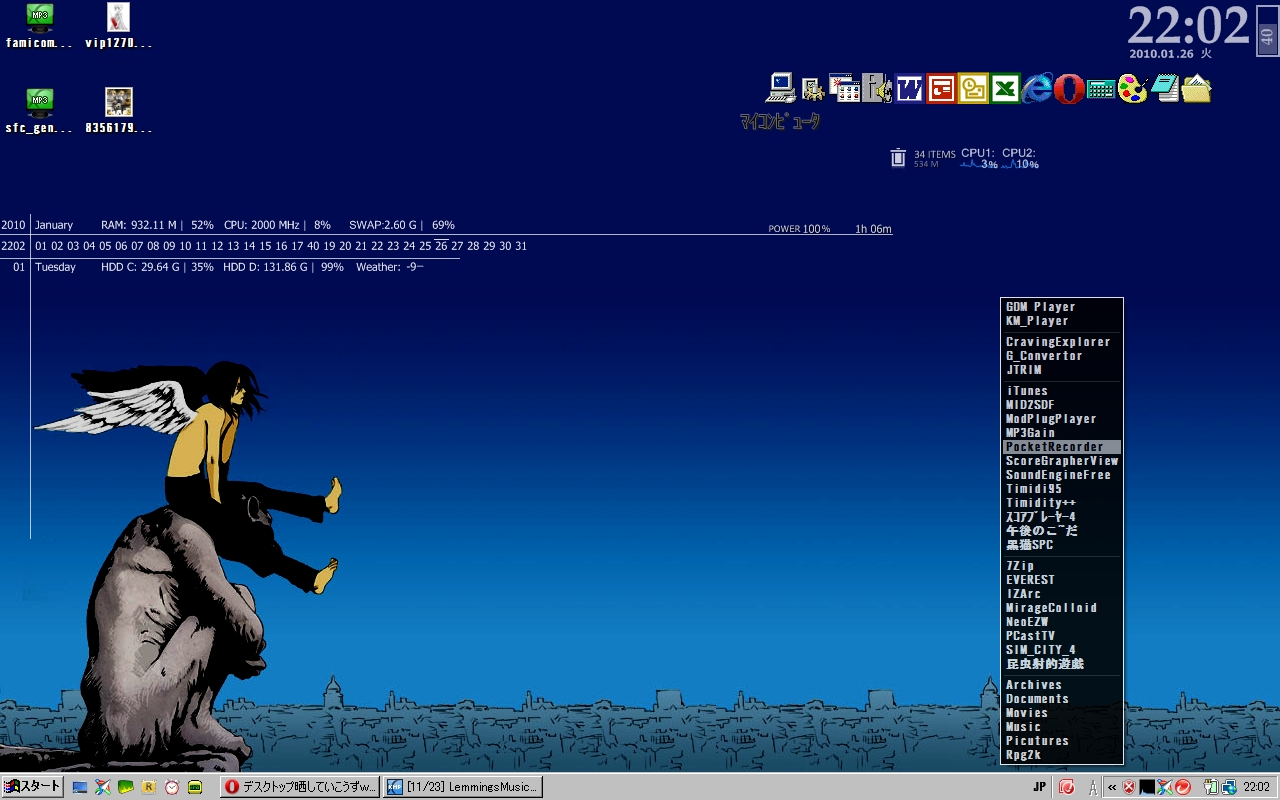The height and width of the screenshot is (800, 1280).
Task: Select KM_Player in launcher menu
Action: coord(1062,321)
